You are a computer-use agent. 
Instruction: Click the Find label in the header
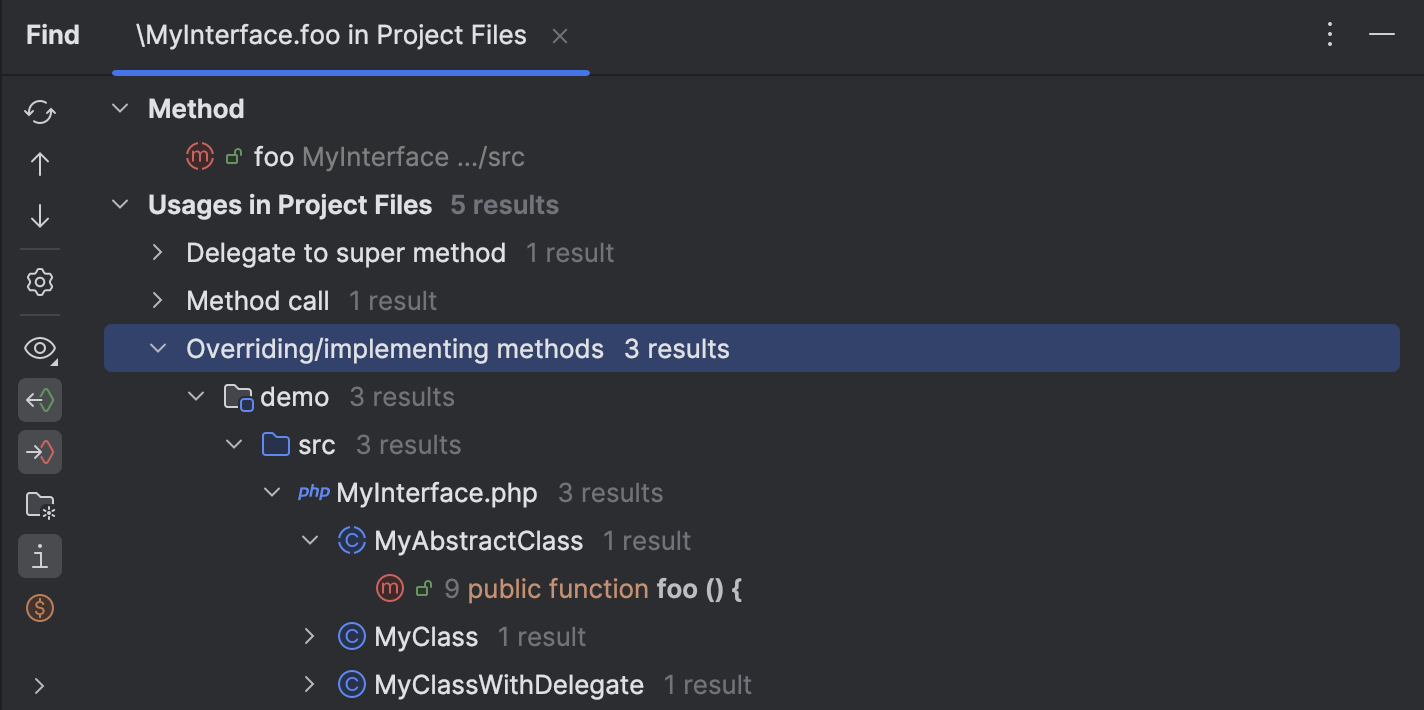(x=52, y=35)
